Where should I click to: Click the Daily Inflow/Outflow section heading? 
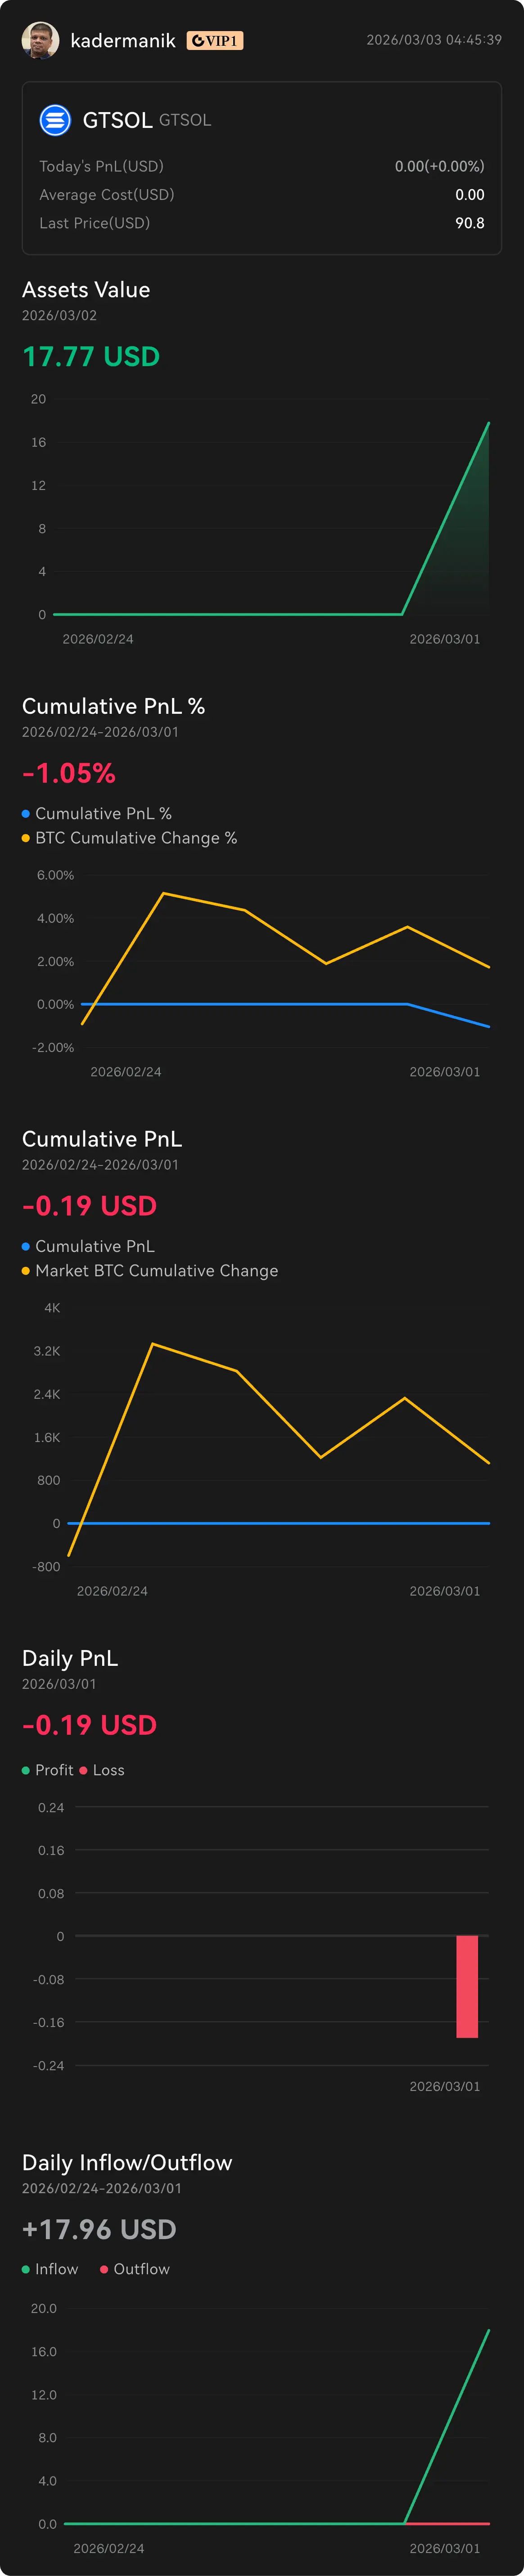tap(127, 2163)
